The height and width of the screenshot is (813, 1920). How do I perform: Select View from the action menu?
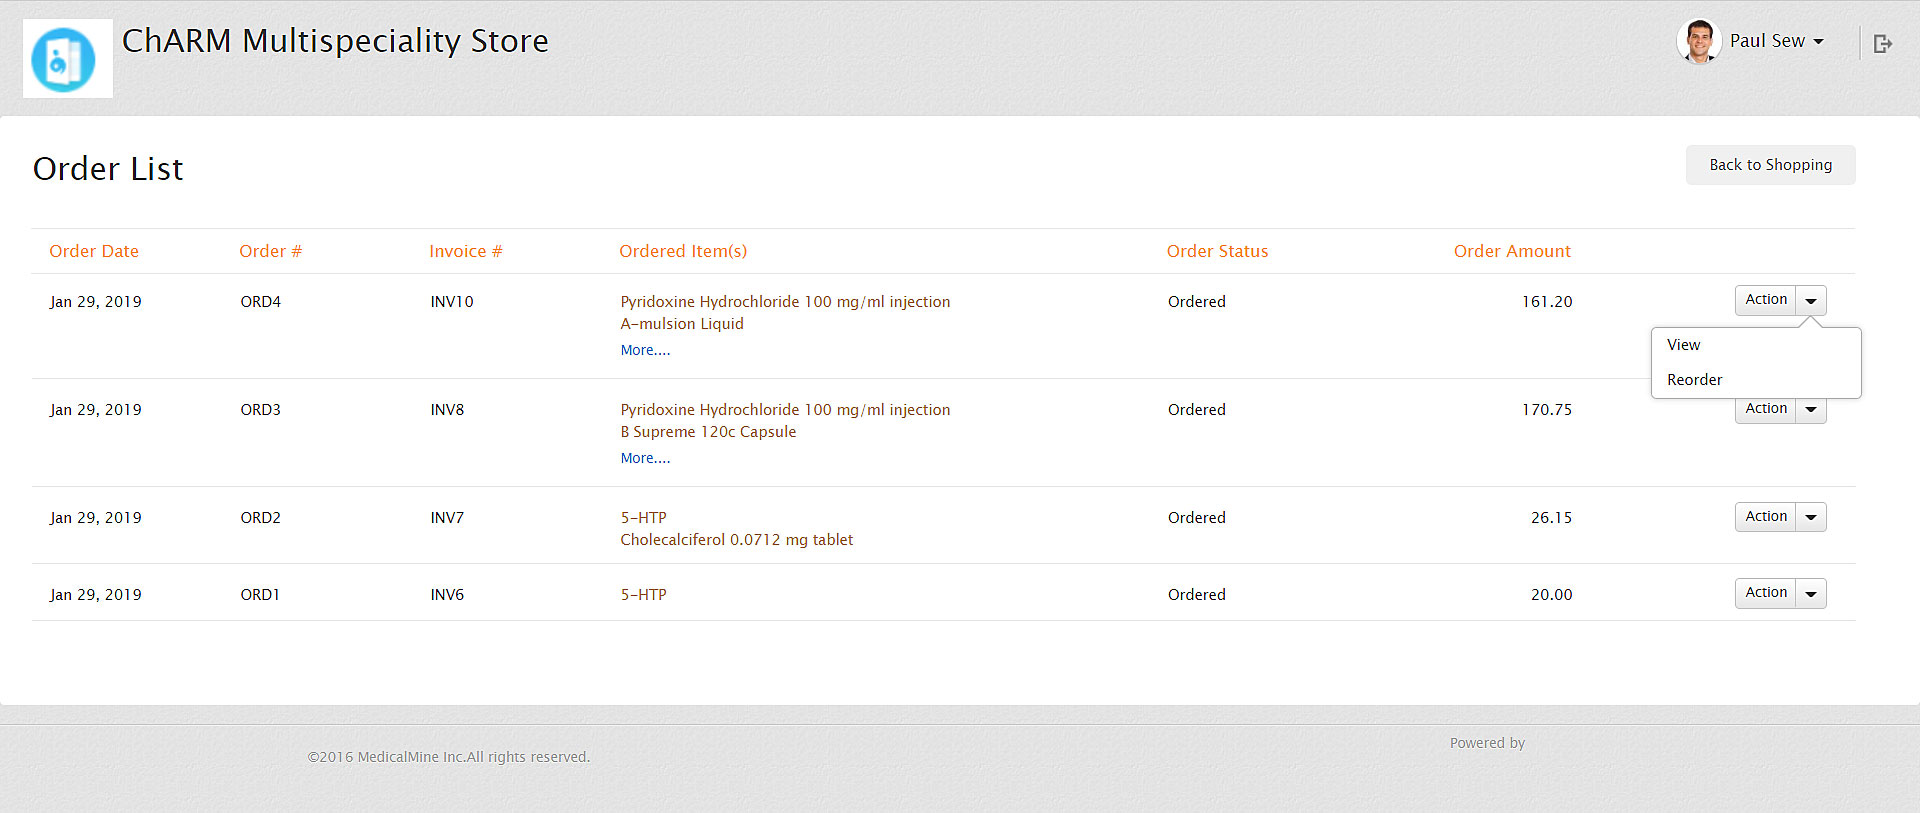coord(1683,345)
